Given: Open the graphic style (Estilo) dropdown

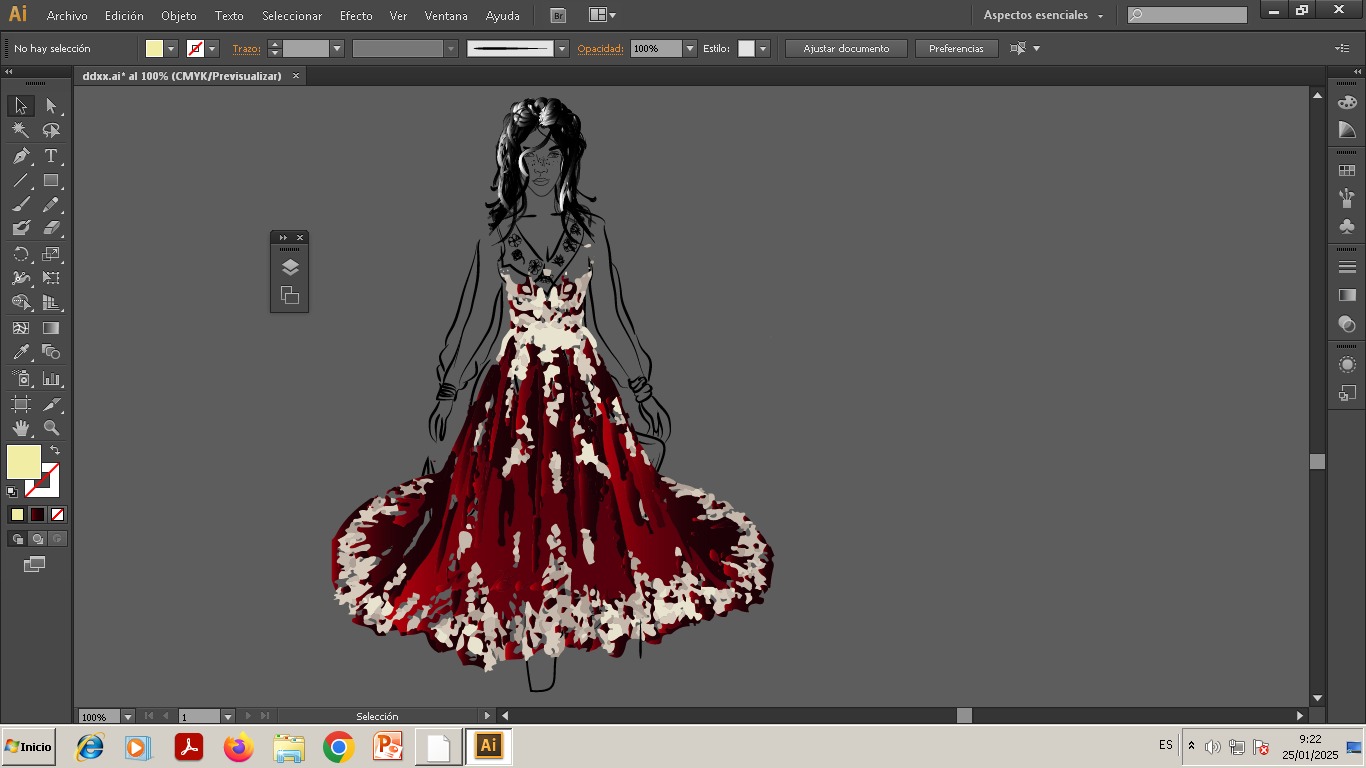Looking at the screenshot, I should [x=763, y=48].
